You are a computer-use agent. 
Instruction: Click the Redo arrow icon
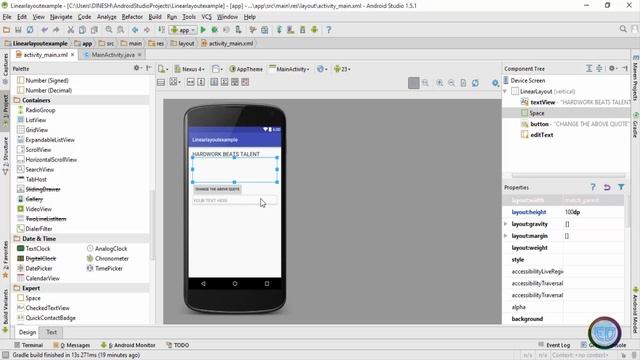56,30
